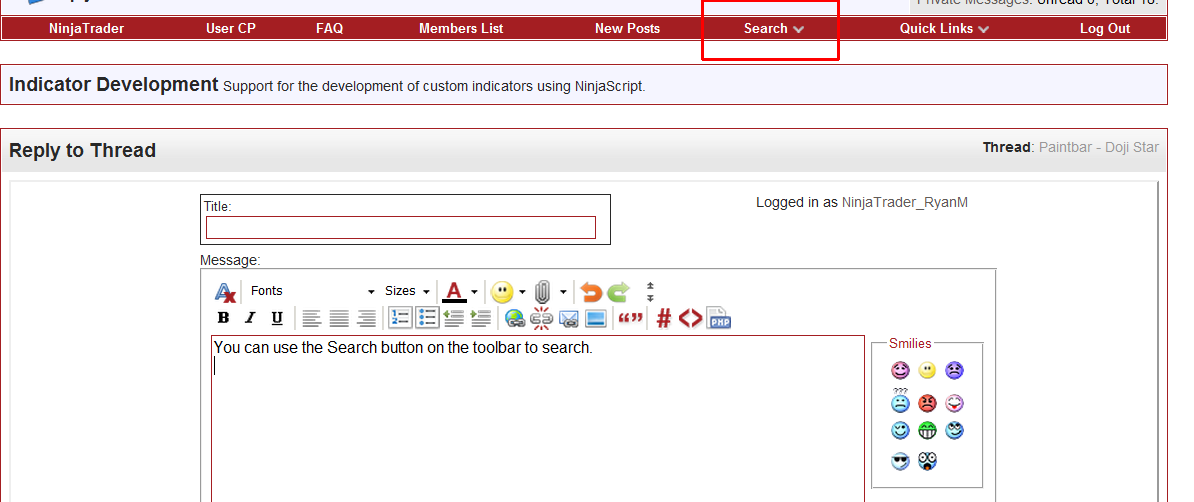Image resolution: width=1194 pixels, height=502 pixels.
Task: Expand the smiley picker dropdown arrow
Action: coord(522,292)
